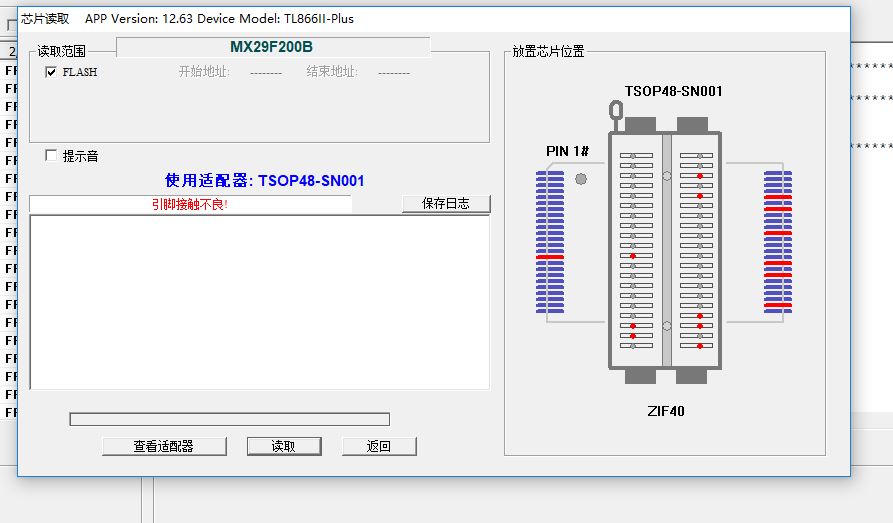Image resolution: width=893 pixels, height=523 pixels.
Task: Start reading with the 读取 button
Action: [283, 446]
